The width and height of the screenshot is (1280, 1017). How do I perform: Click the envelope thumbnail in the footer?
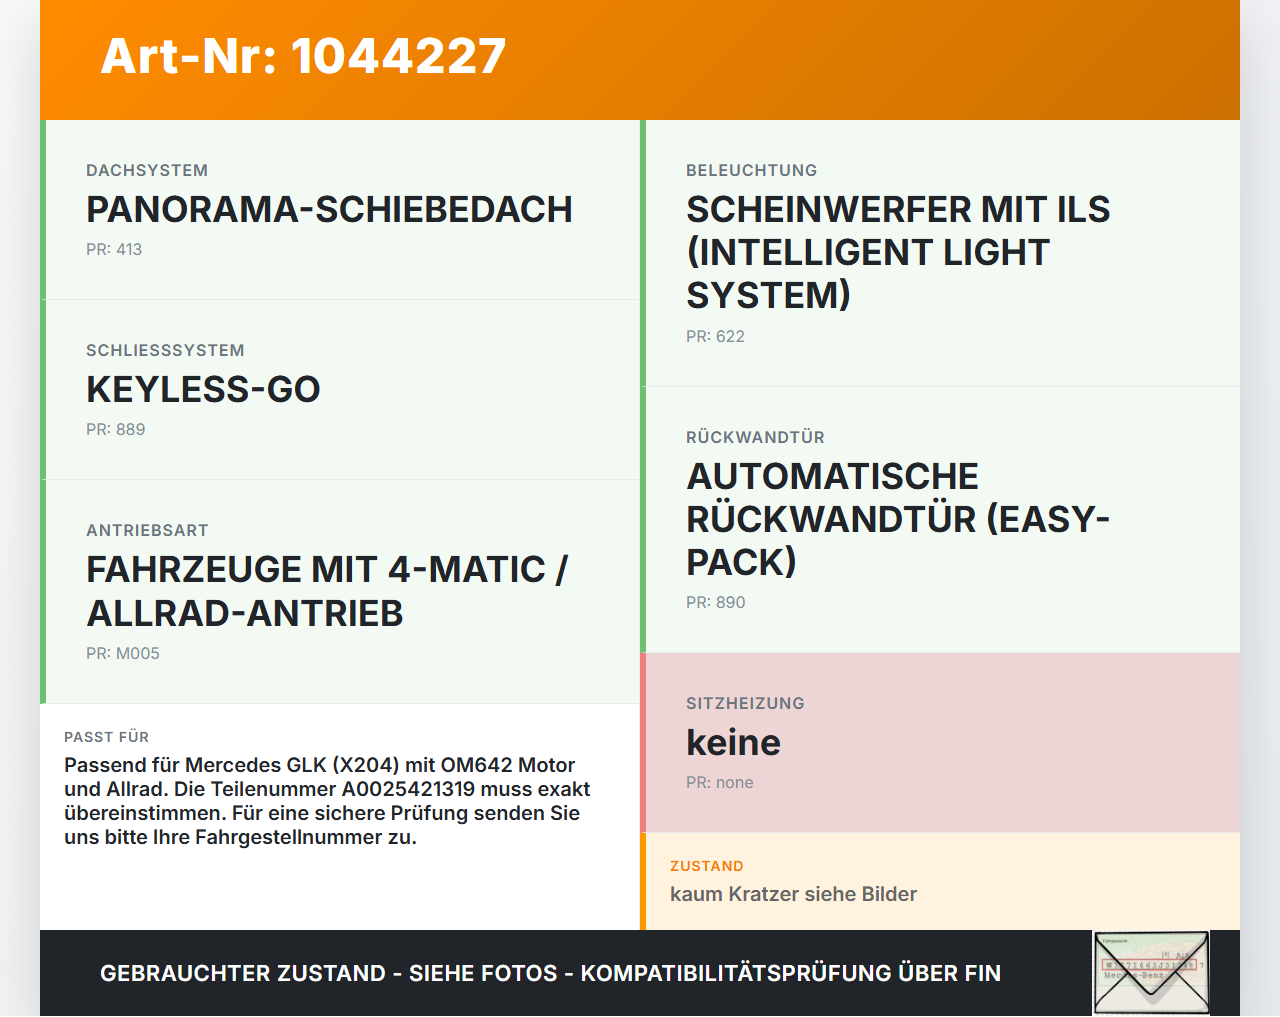[x=1151, y=973]
